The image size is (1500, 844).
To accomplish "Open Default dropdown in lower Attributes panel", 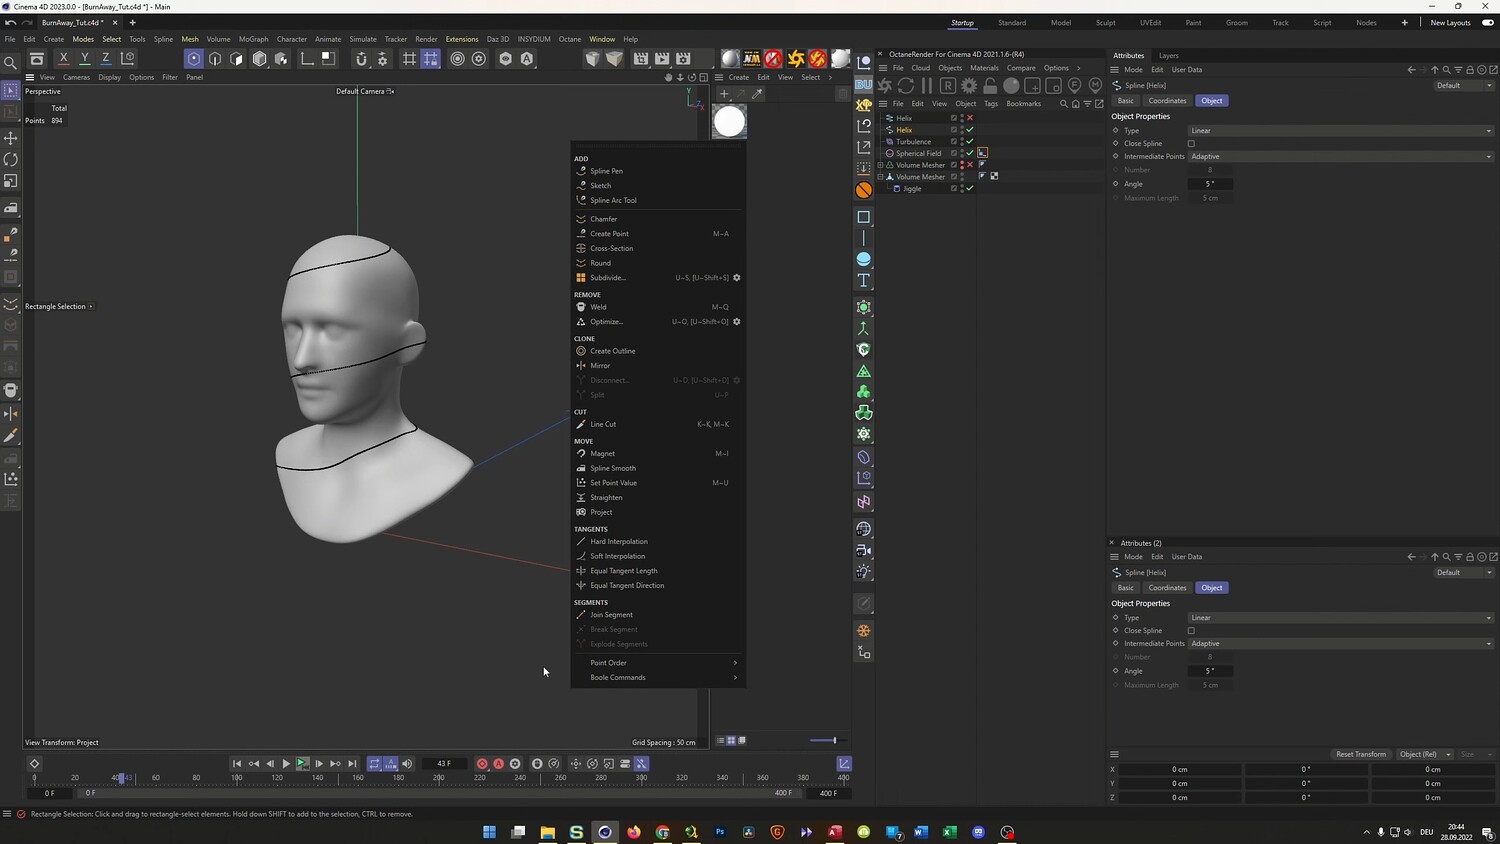I will coord(1464,573).
